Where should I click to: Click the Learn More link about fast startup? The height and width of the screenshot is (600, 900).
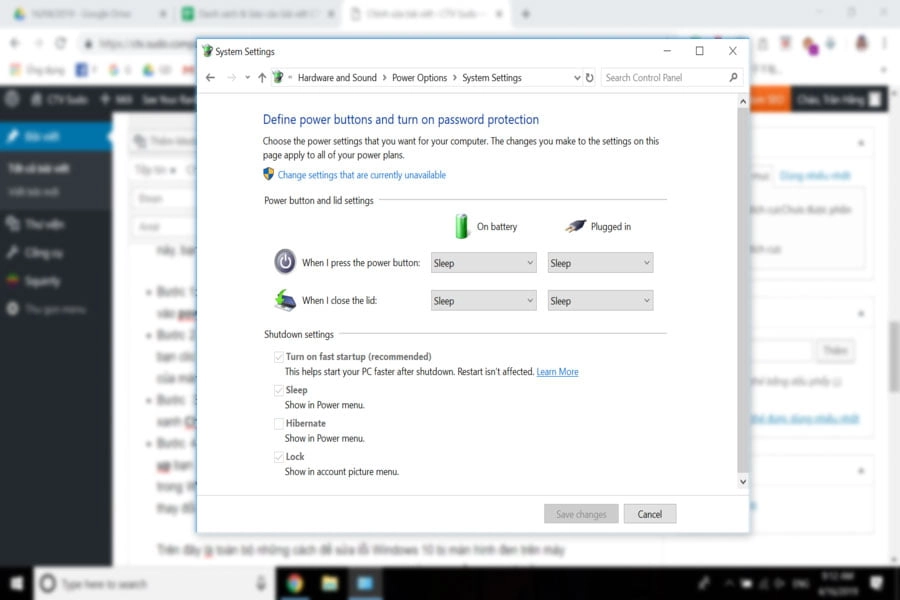pyautogui.click(x=558, y=371)
